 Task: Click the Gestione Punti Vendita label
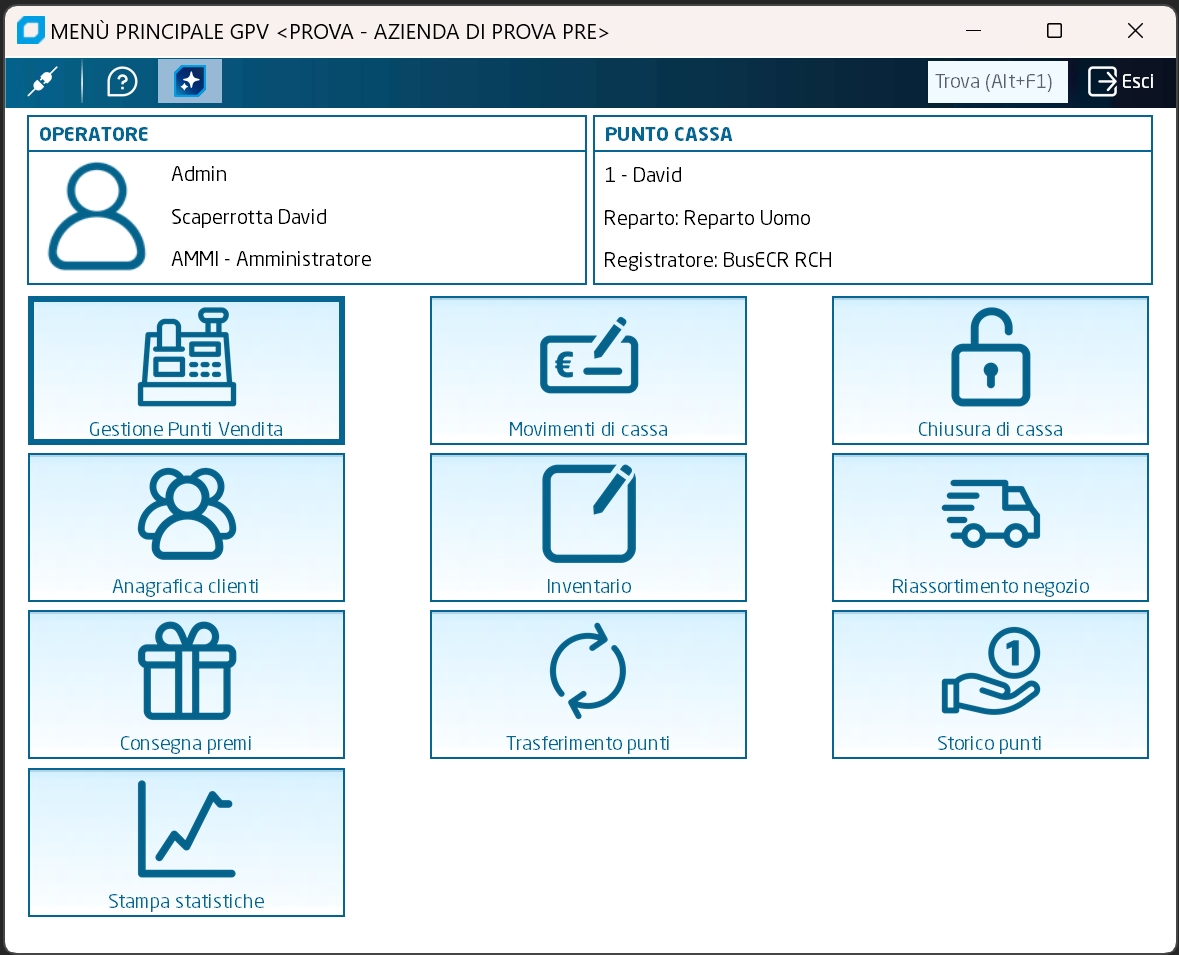coord(186,429)
